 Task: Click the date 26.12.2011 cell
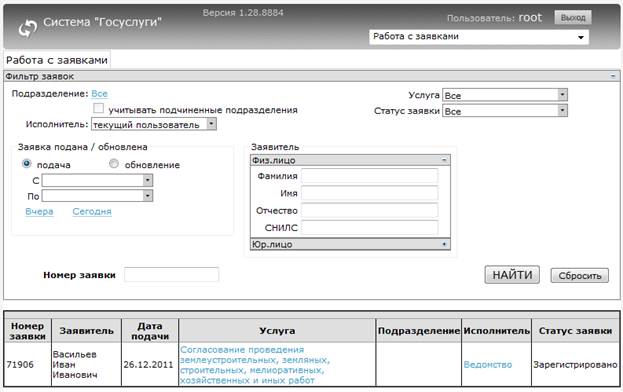click(x=150, y=365)
